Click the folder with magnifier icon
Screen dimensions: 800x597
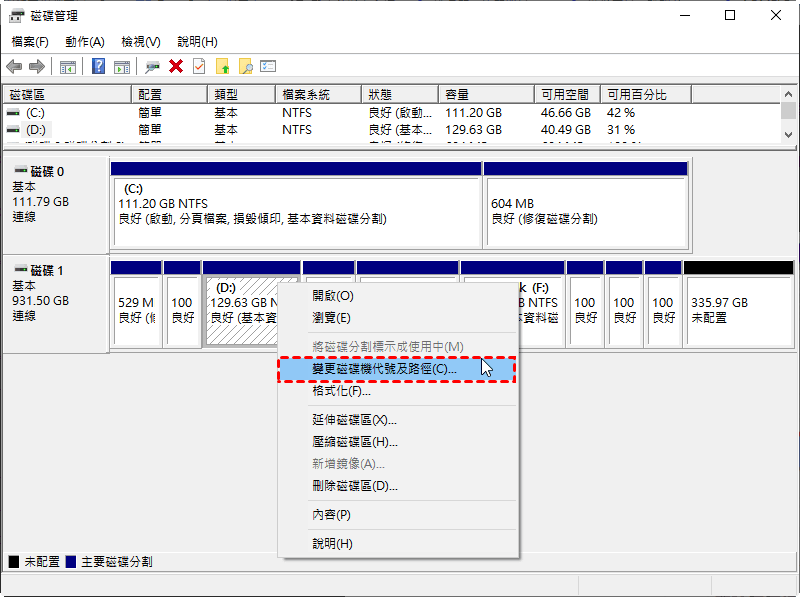(245, 66)
